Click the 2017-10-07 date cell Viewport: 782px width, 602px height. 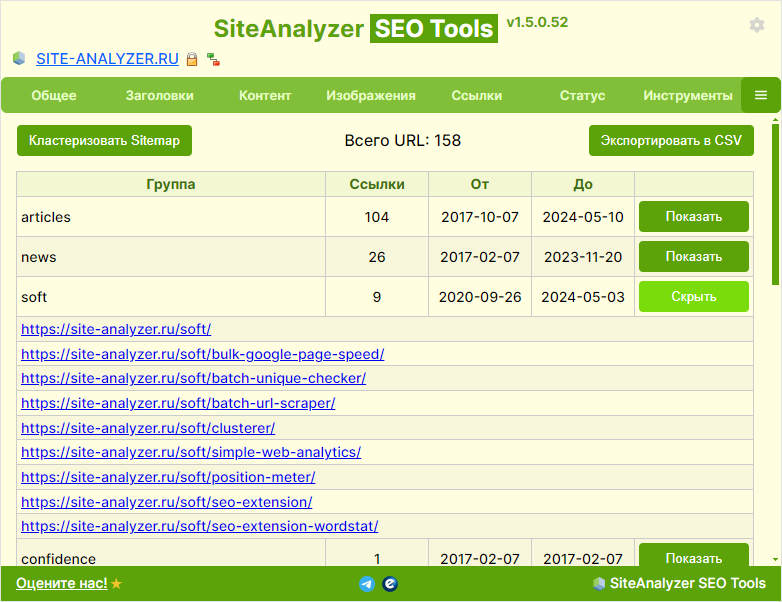click(480, 217)
